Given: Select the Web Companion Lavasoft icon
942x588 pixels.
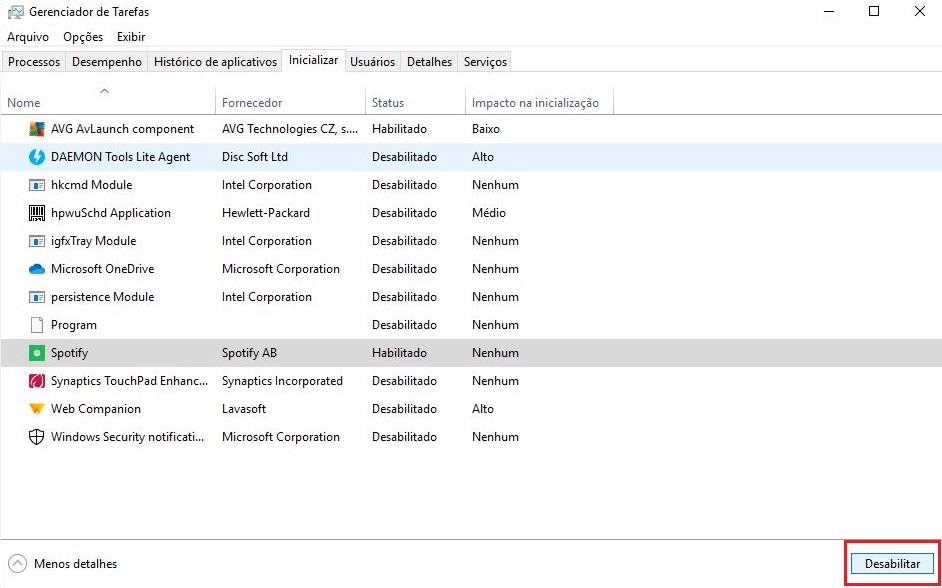Looking at the screenshot, I should pos(37,409).
